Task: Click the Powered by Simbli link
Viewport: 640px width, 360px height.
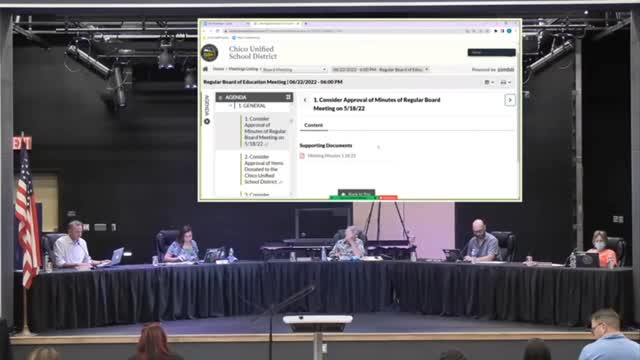Action: [x=493, y=69]
